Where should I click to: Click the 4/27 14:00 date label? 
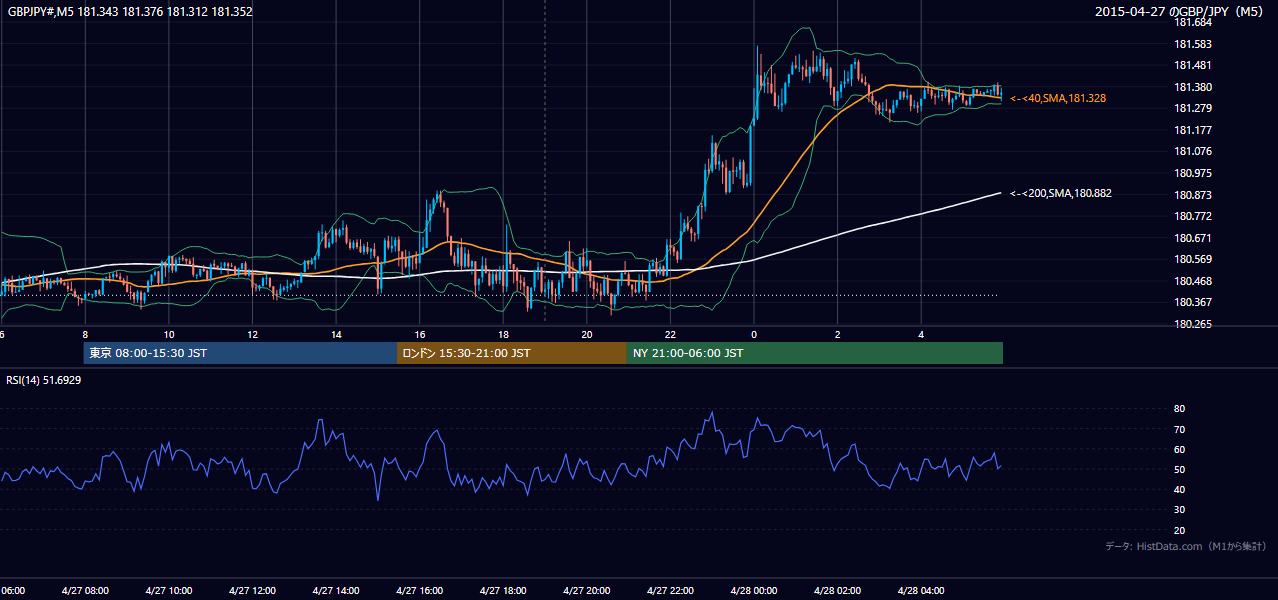[x=336, y=591]
